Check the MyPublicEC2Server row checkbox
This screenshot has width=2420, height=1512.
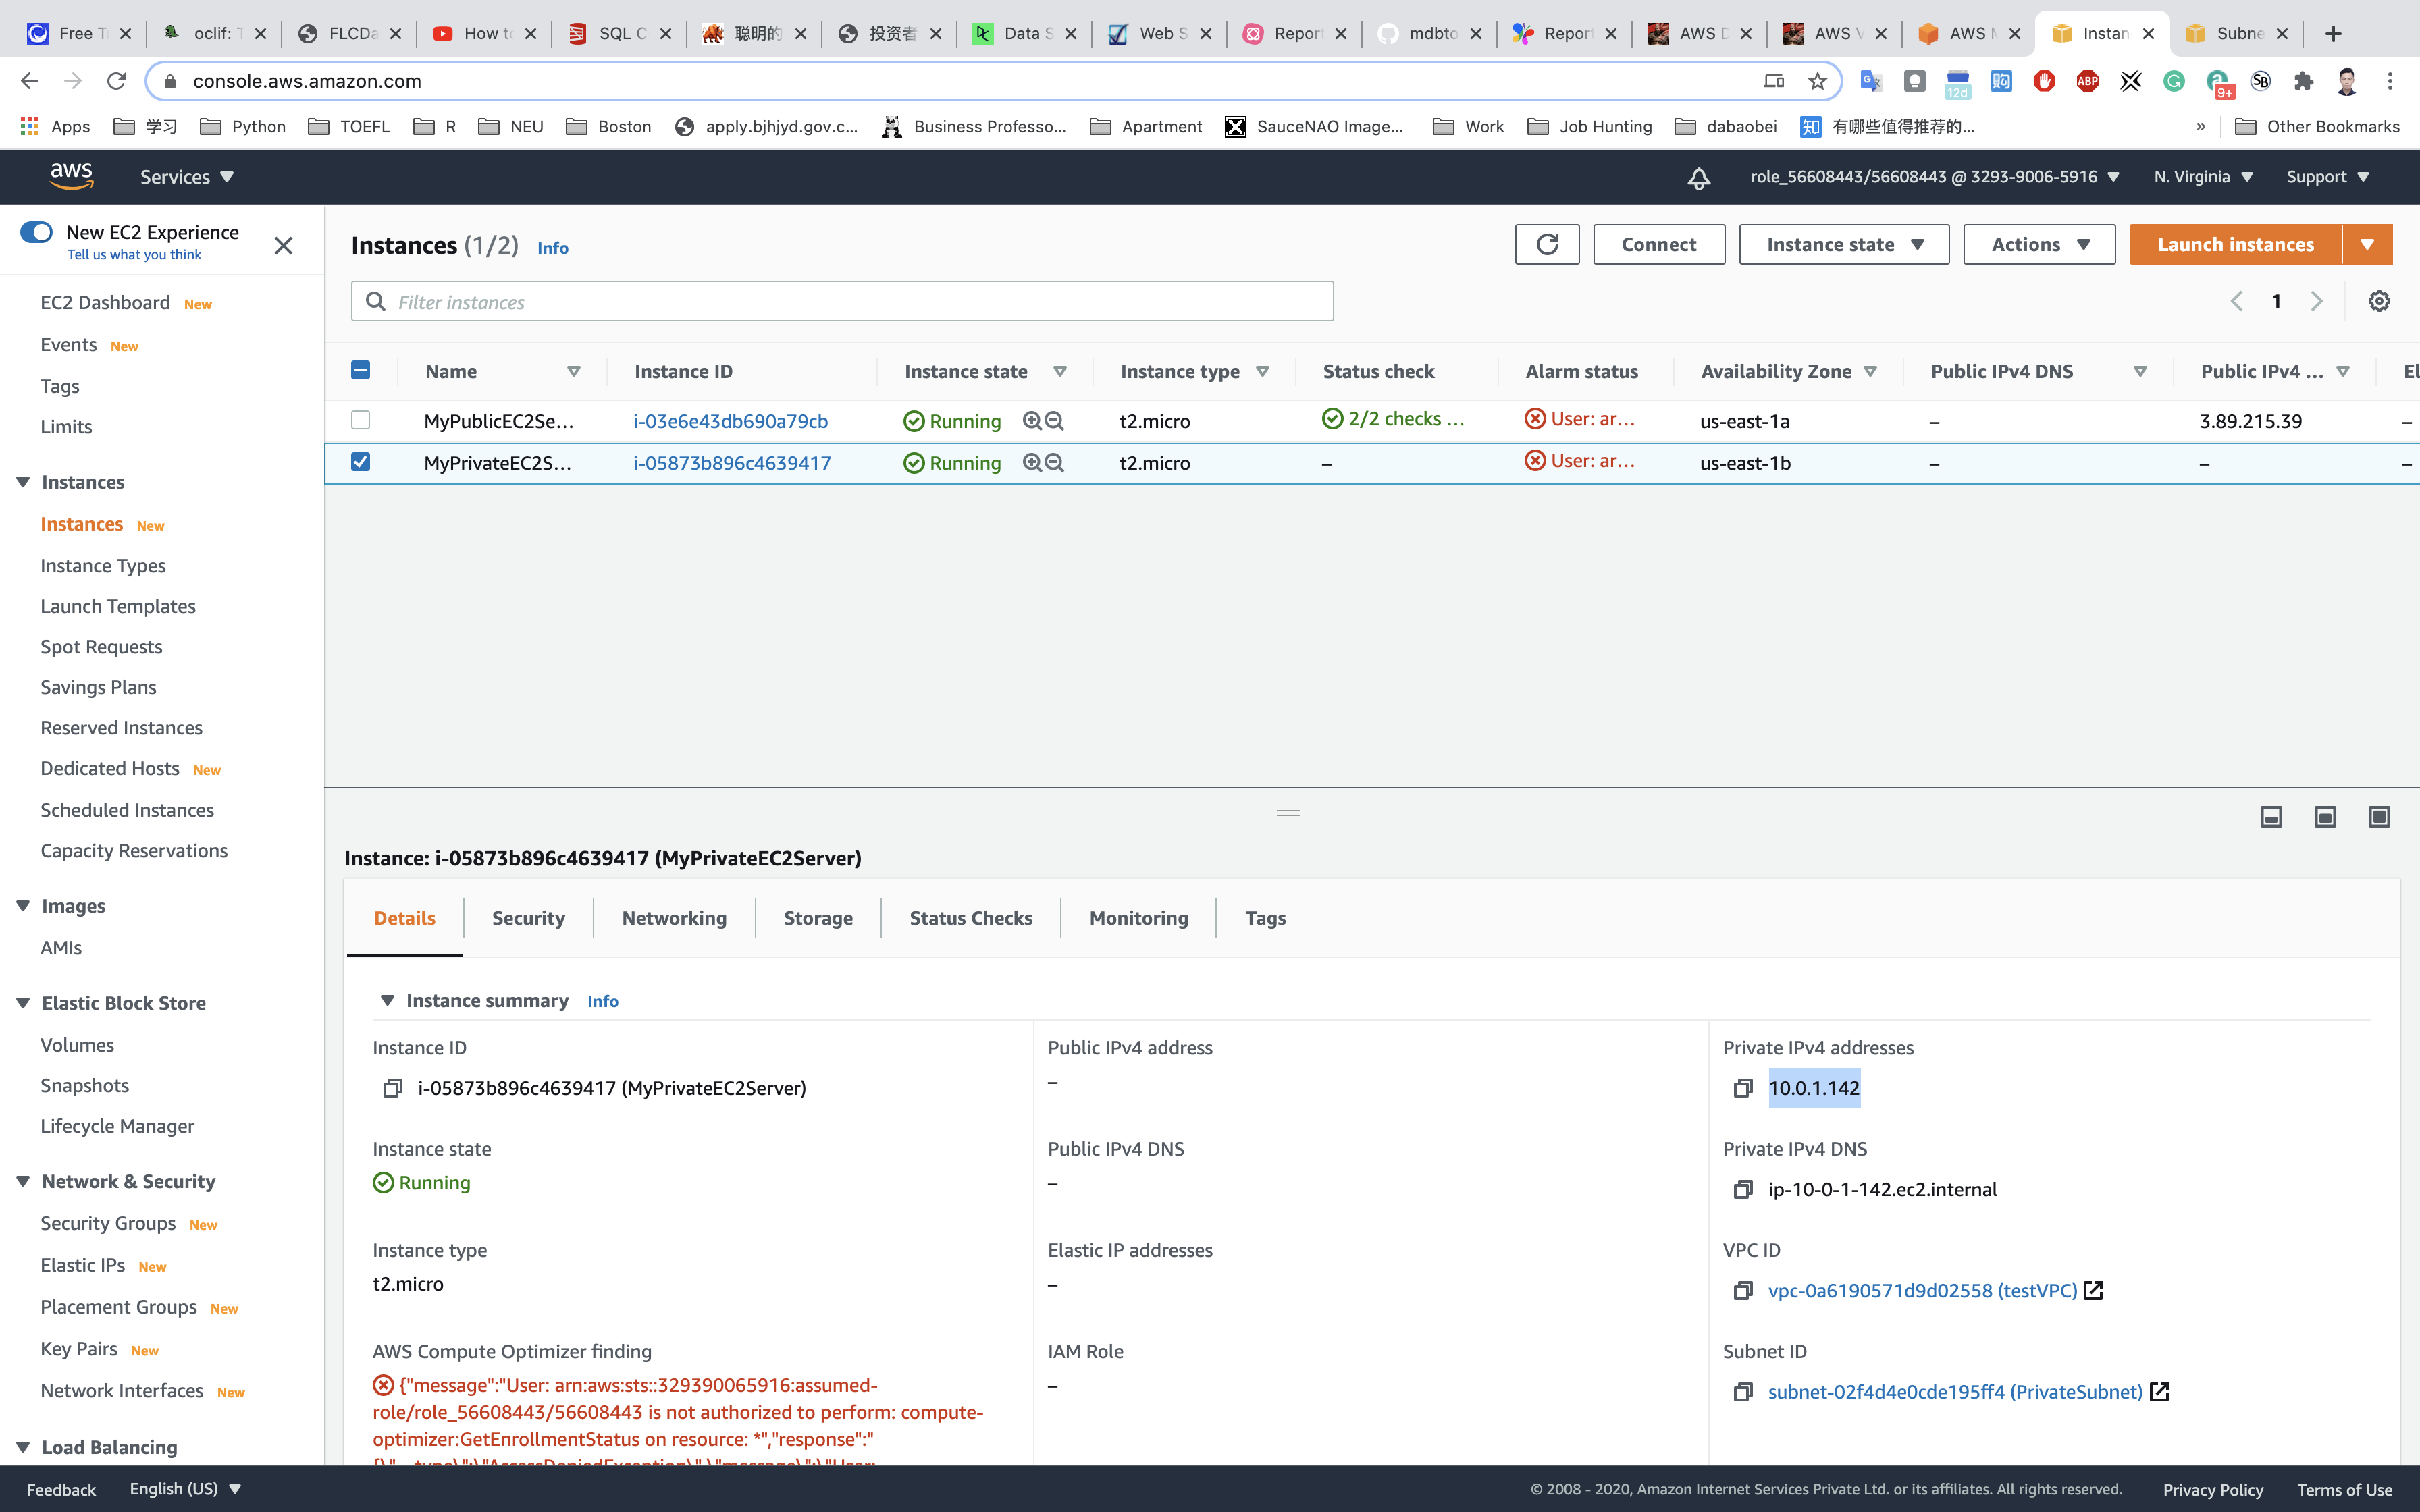click(x=361, y=420)
